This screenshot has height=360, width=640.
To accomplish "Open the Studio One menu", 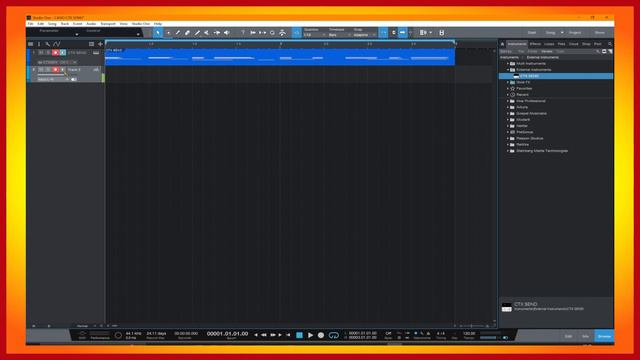I will point(141,24).
